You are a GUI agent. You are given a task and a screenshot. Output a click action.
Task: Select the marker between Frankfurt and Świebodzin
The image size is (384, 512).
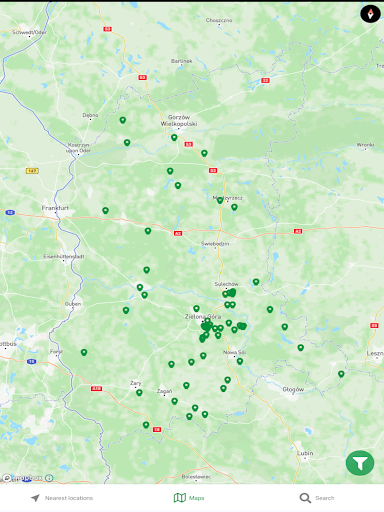[x=148, y=231]
